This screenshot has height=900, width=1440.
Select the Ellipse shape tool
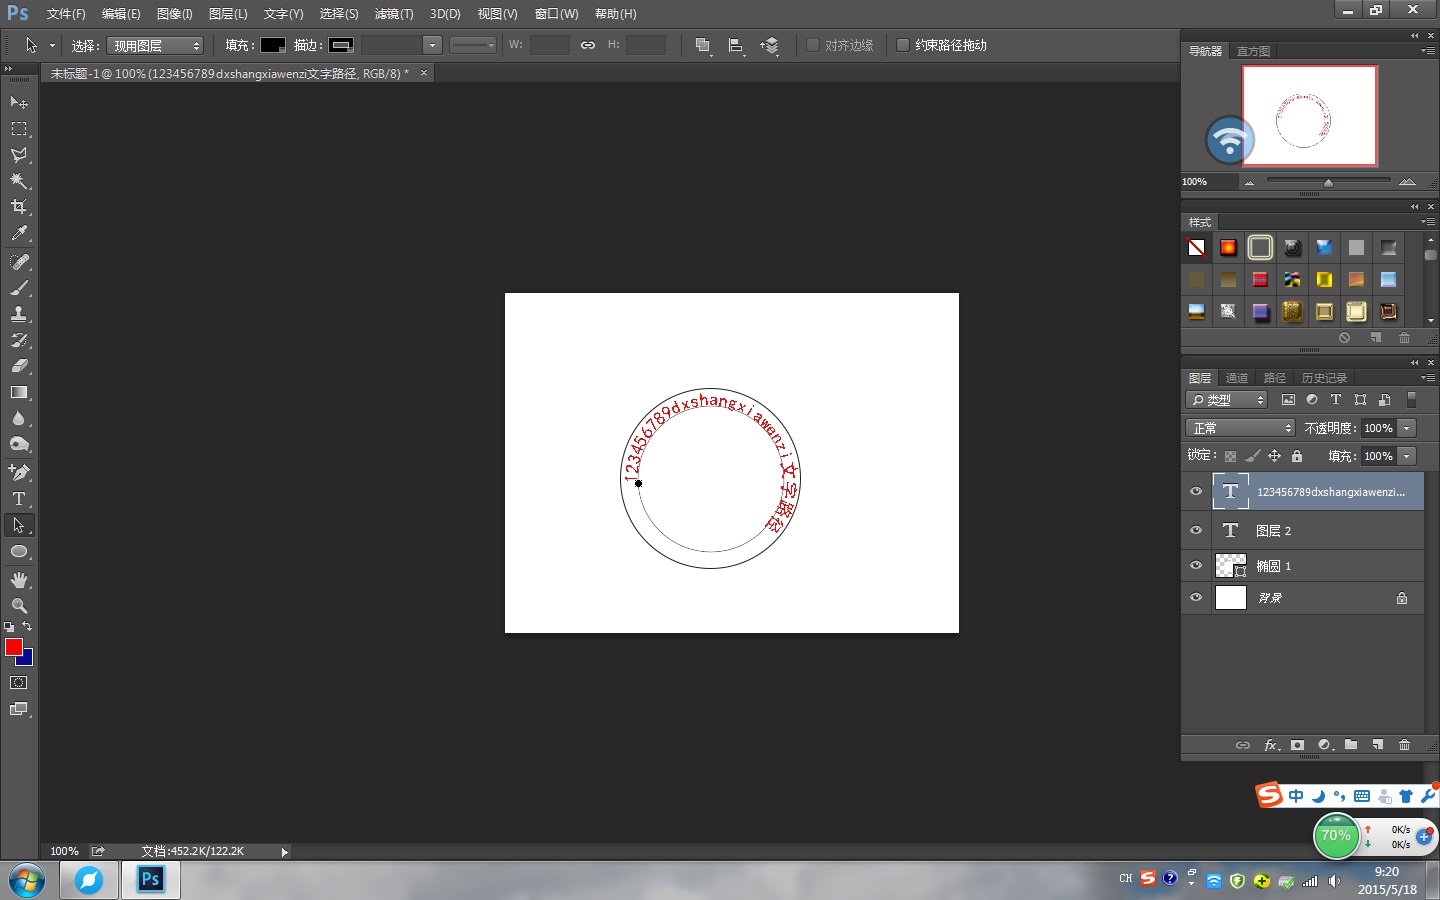click(x=19, y=551)
